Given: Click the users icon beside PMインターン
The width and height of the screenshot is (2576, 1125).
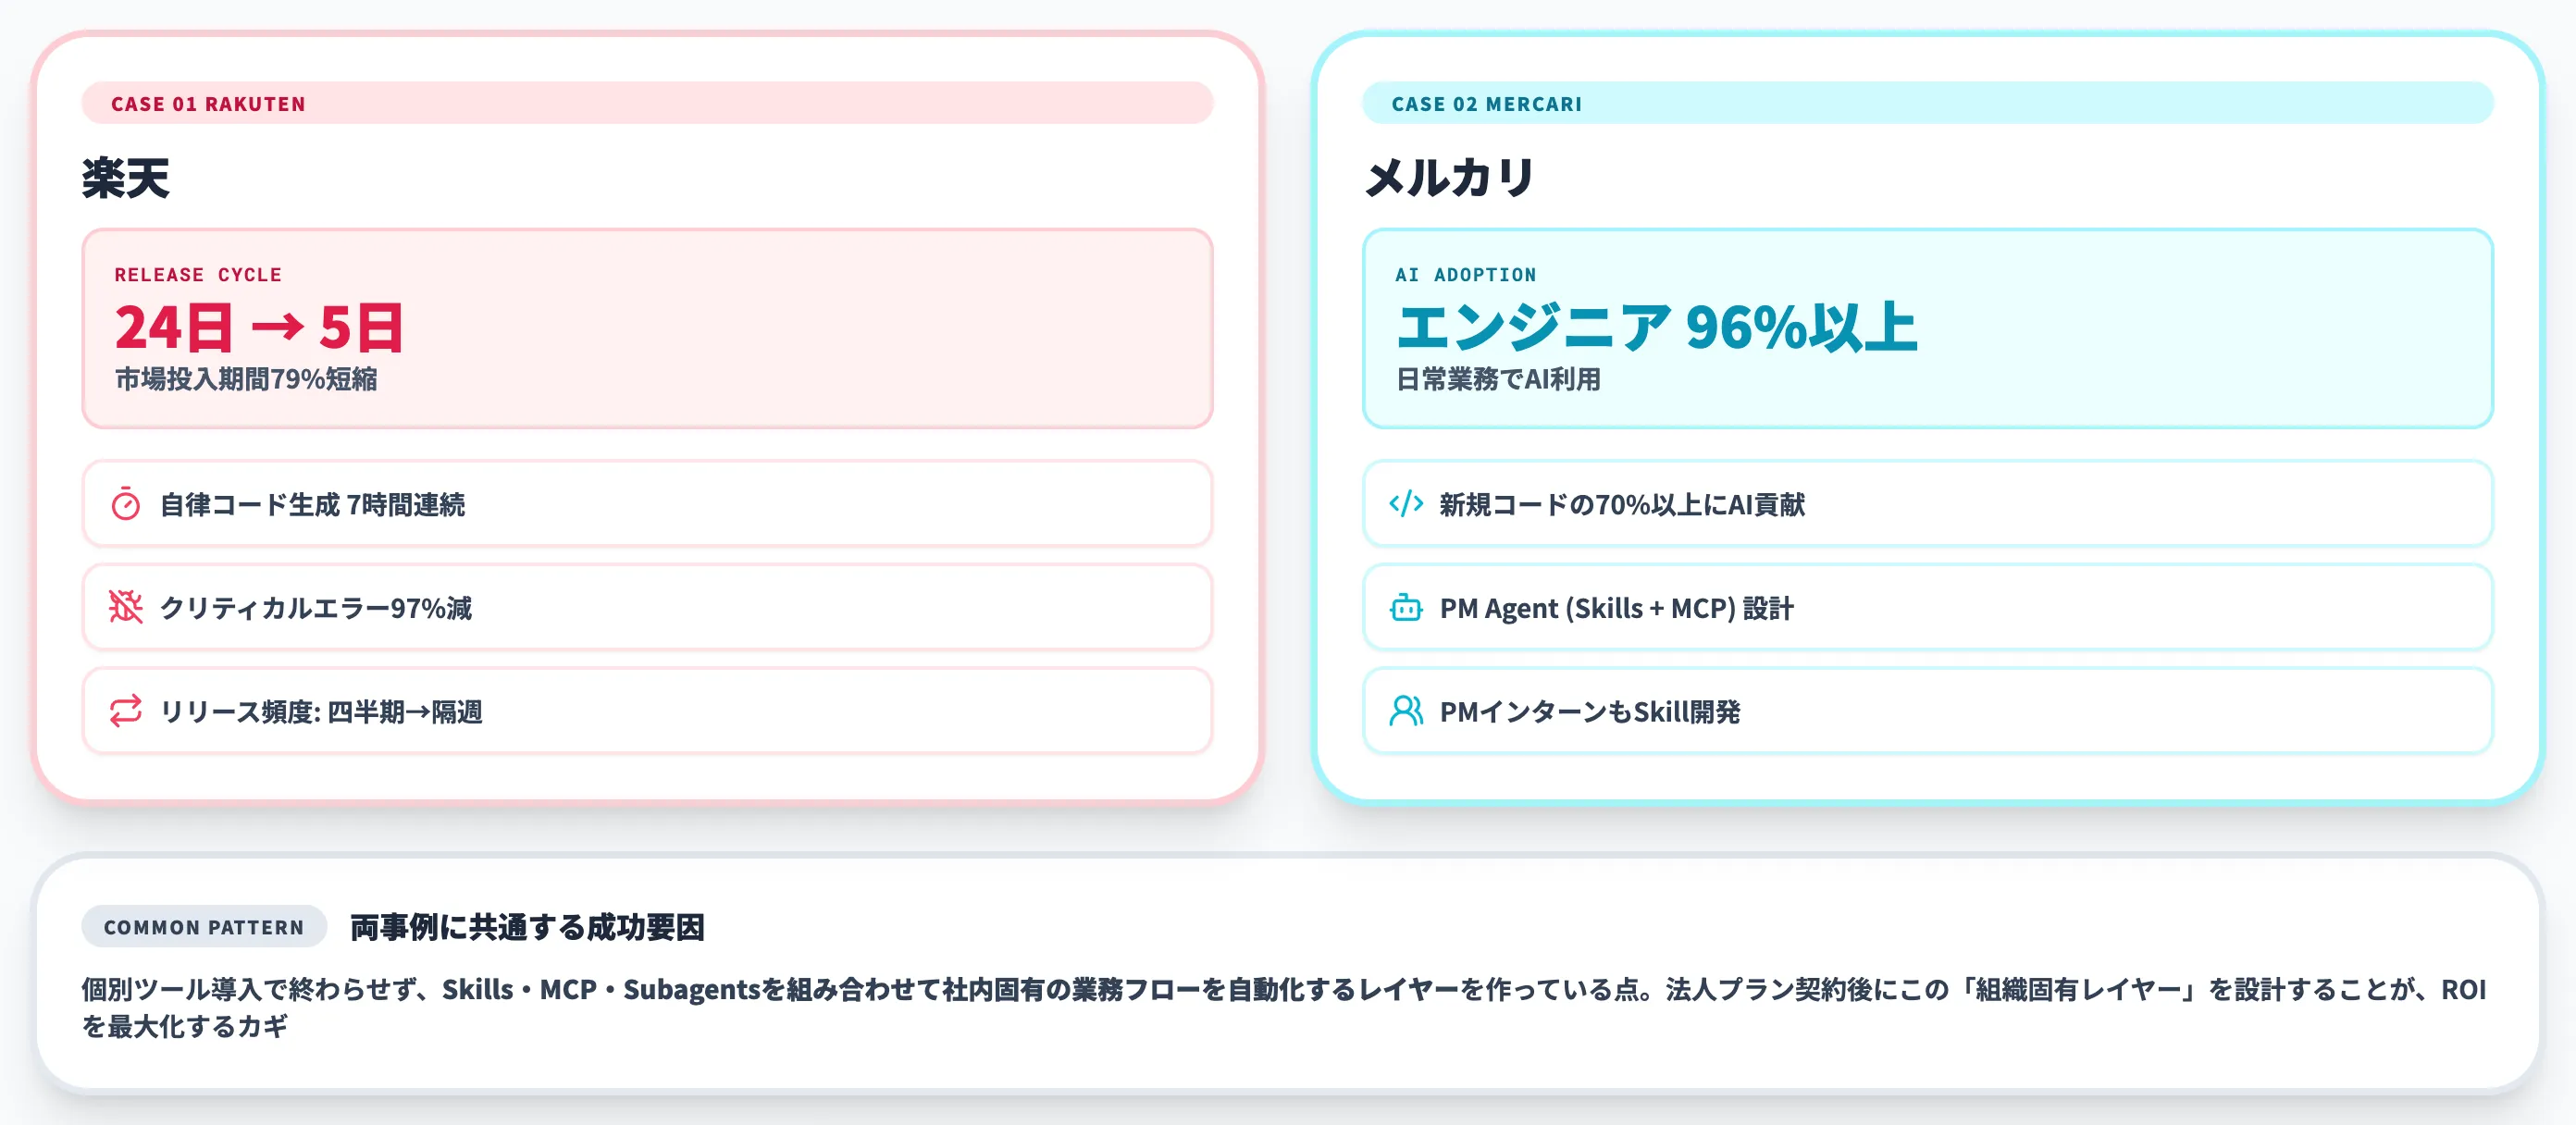Looking at the screenshot, I should 1406,711.
